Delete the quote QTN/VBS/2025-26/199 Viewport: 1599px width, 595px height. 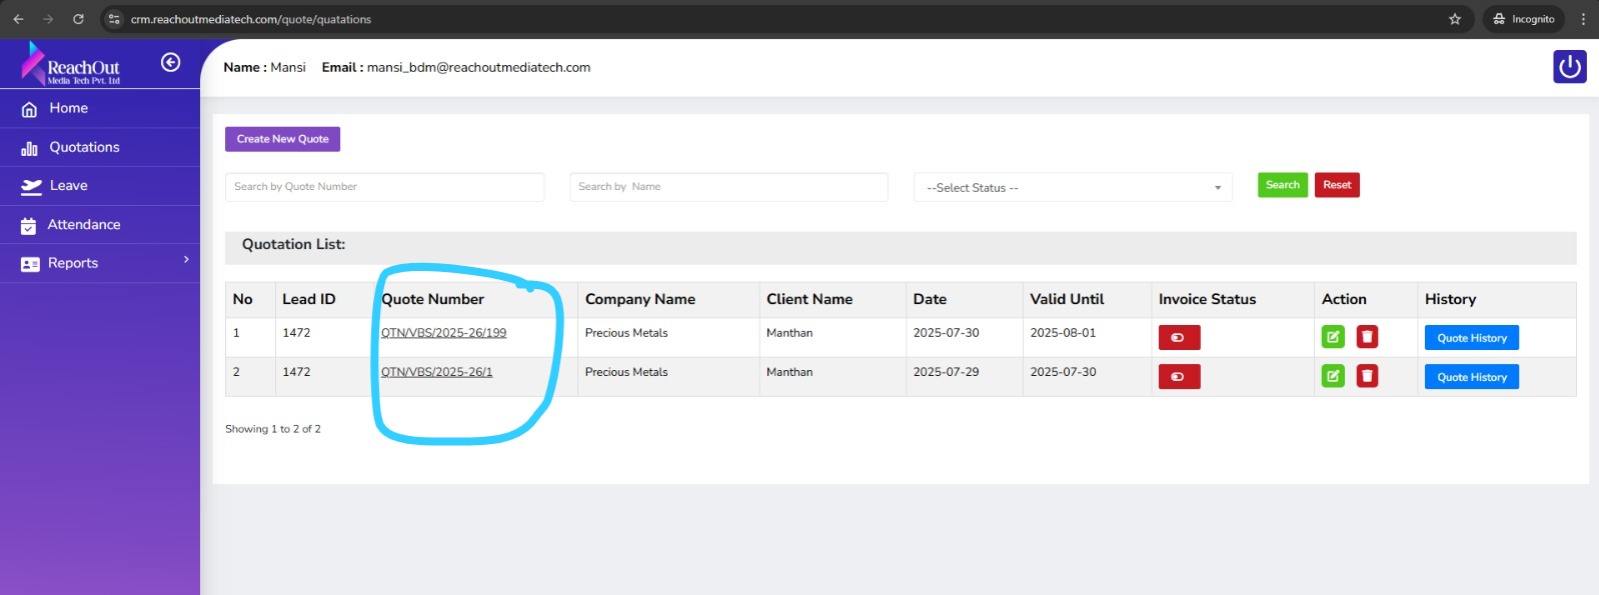pyautogui.click(x=1367, y=337)
